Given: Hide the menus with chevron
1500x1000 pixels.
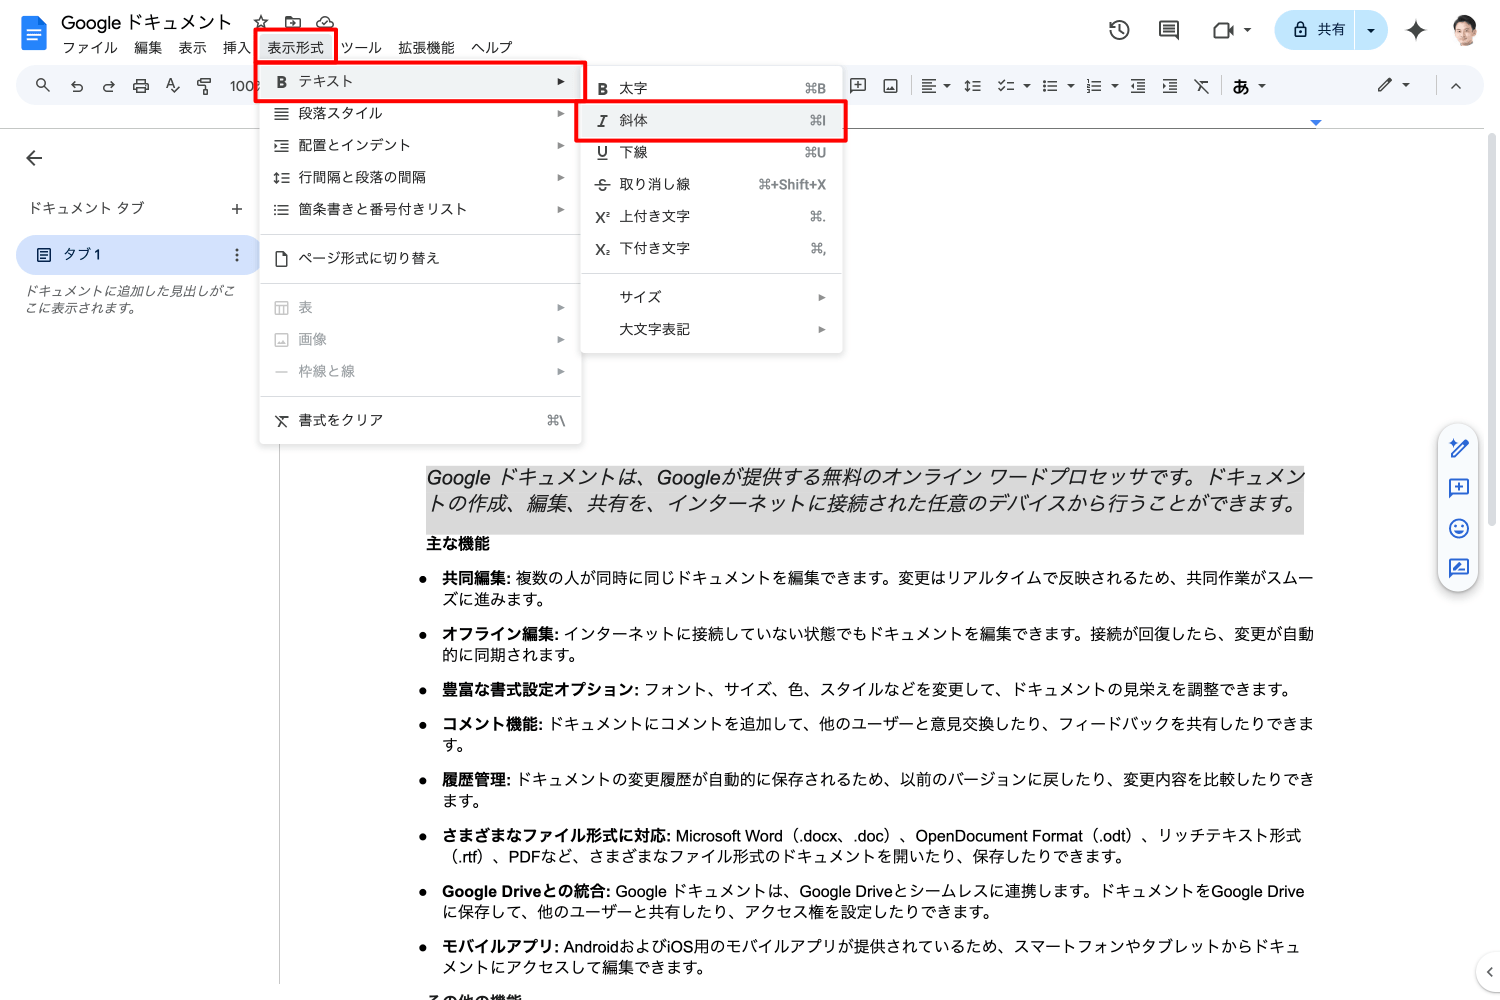Looking at the screenshot, I should [1456, 86].
